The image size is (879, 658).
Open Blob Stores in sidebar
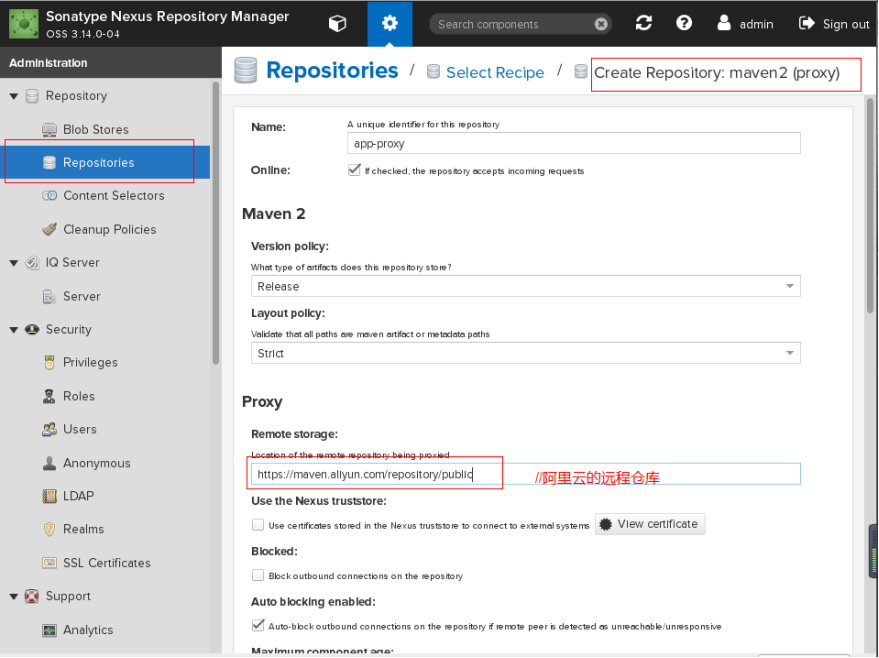[95, 129]
